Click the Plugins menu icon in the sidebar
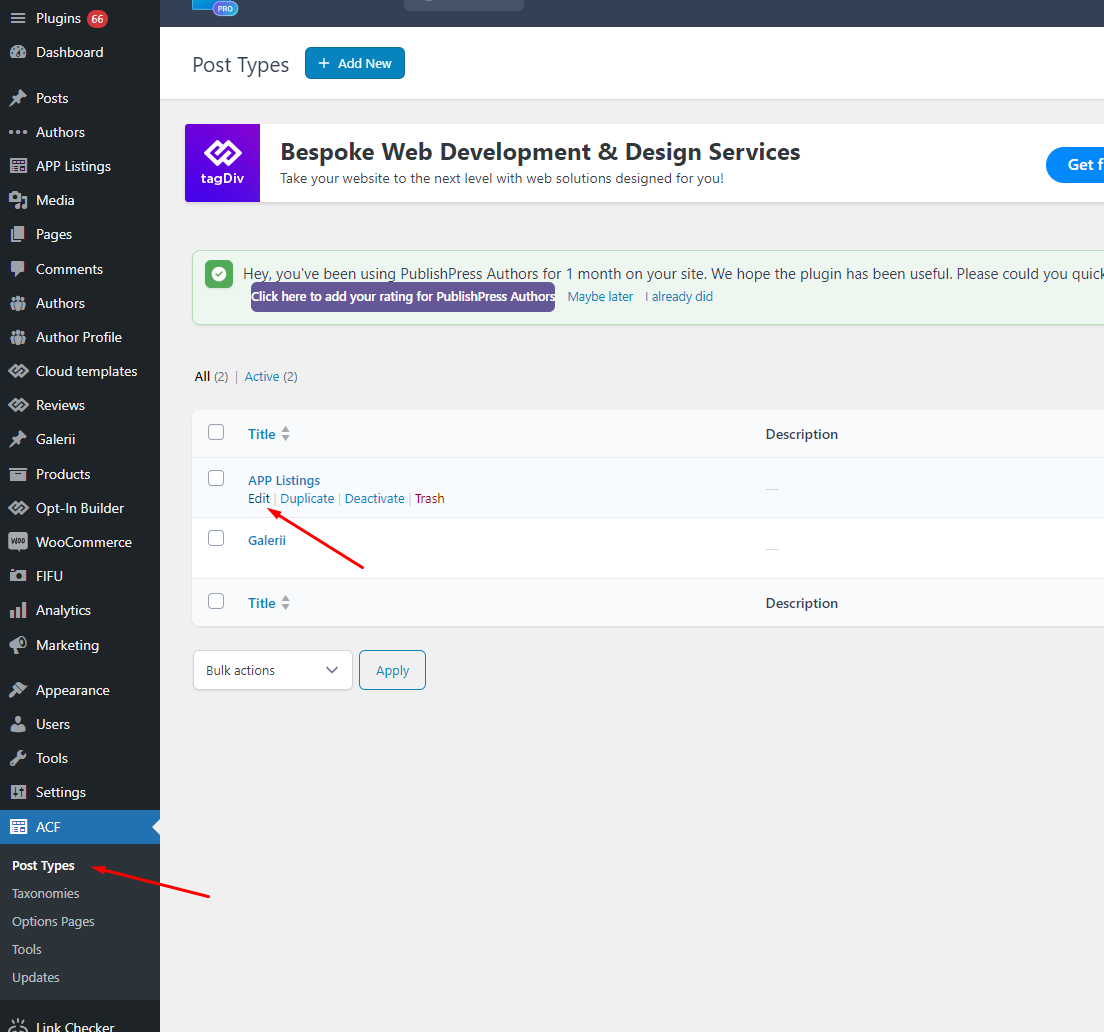 [x=18, y=18]
